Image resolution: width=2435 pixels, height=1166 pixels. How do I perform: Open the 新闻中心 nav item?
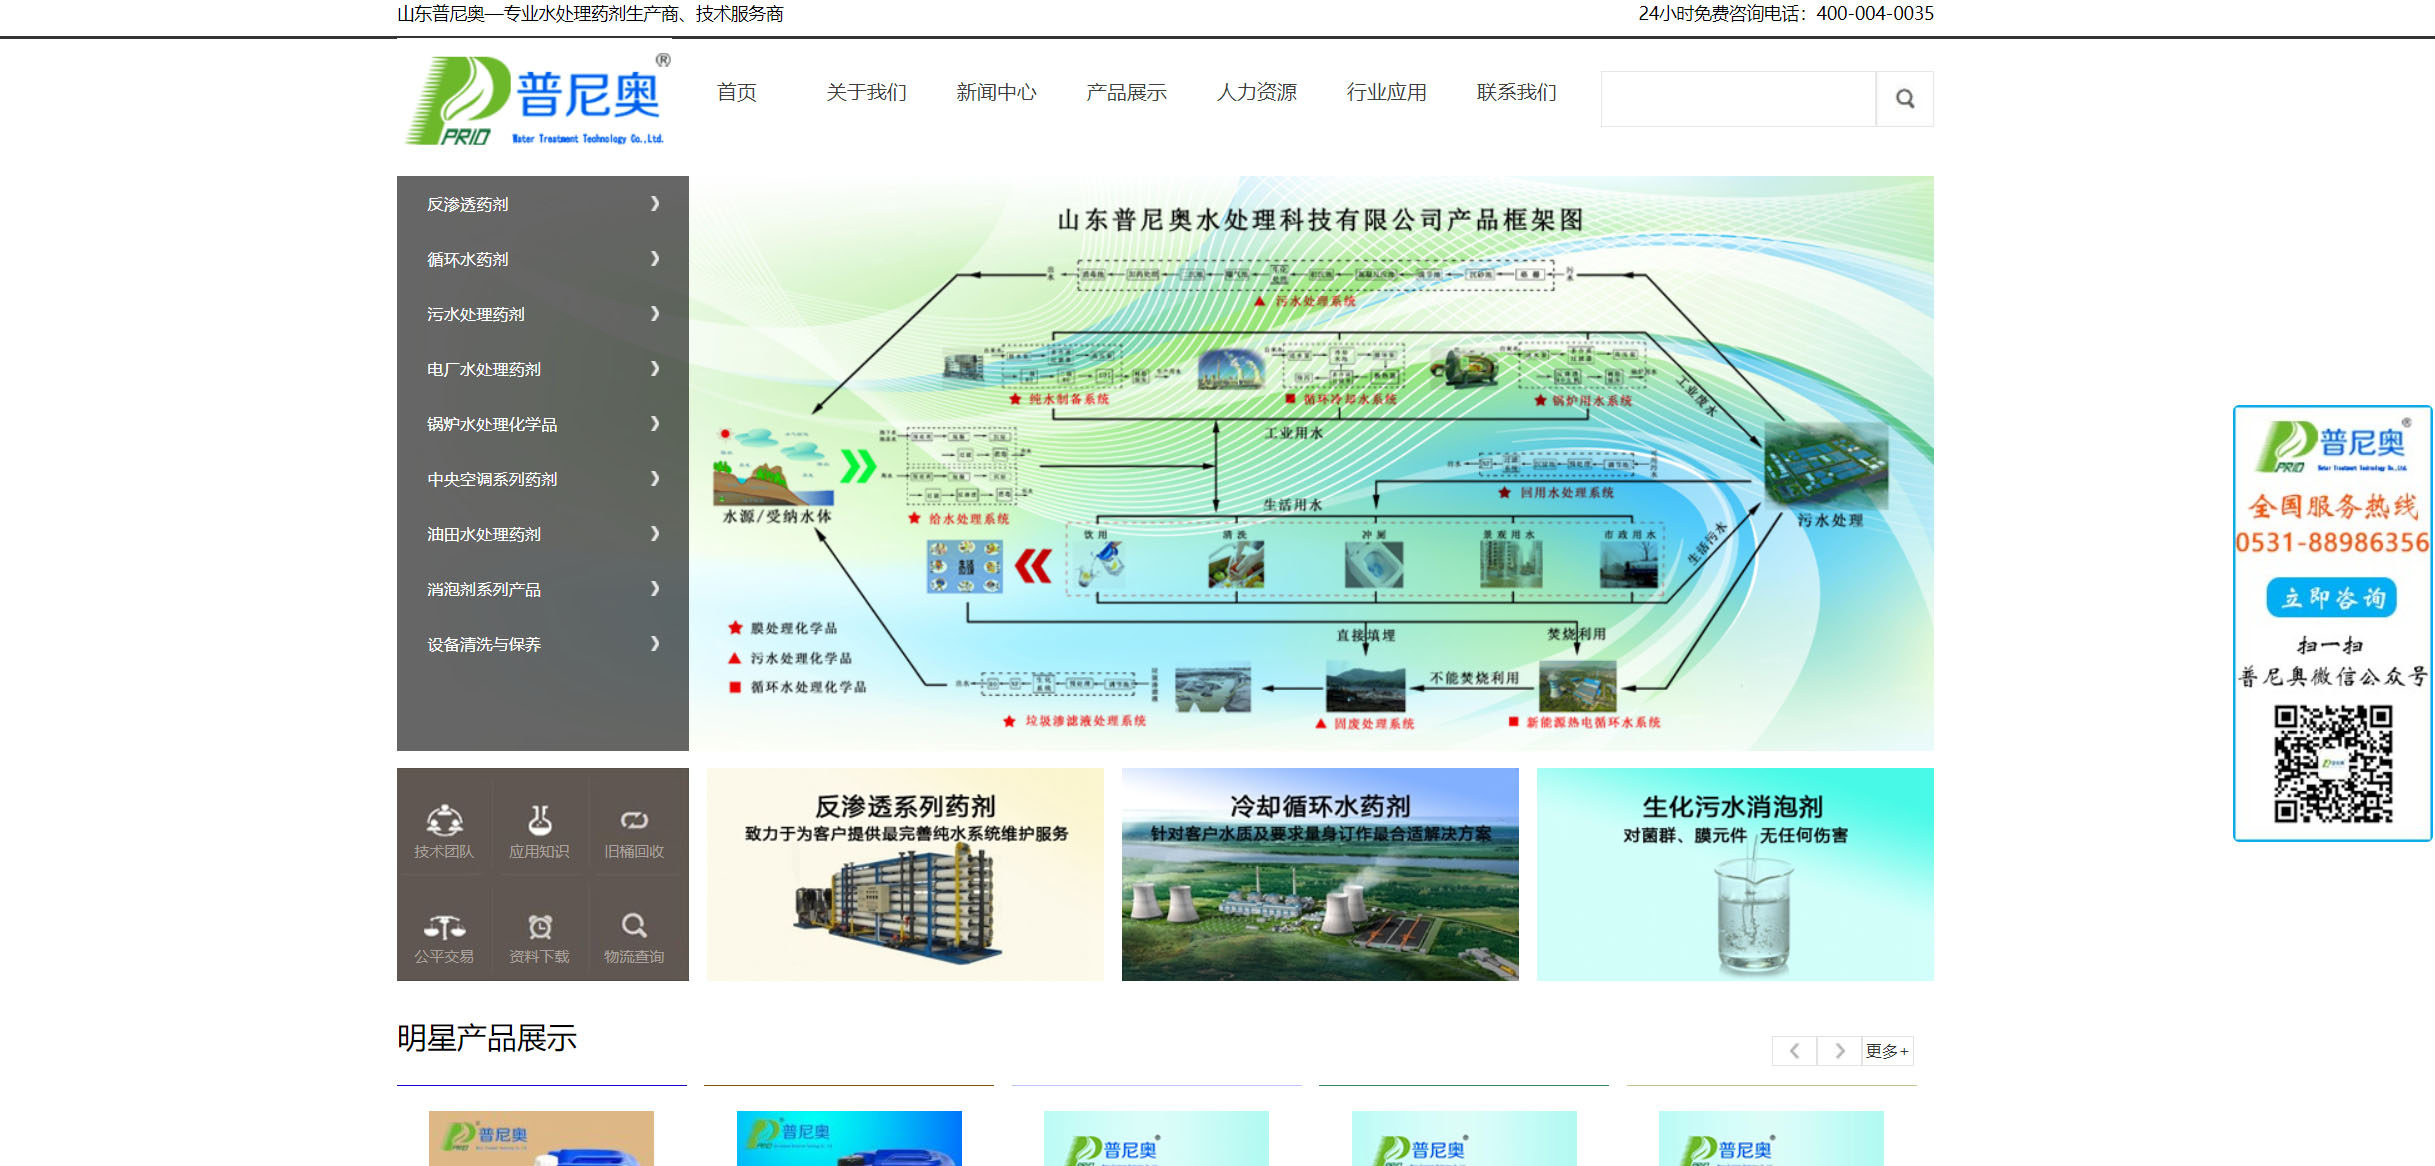997,92
